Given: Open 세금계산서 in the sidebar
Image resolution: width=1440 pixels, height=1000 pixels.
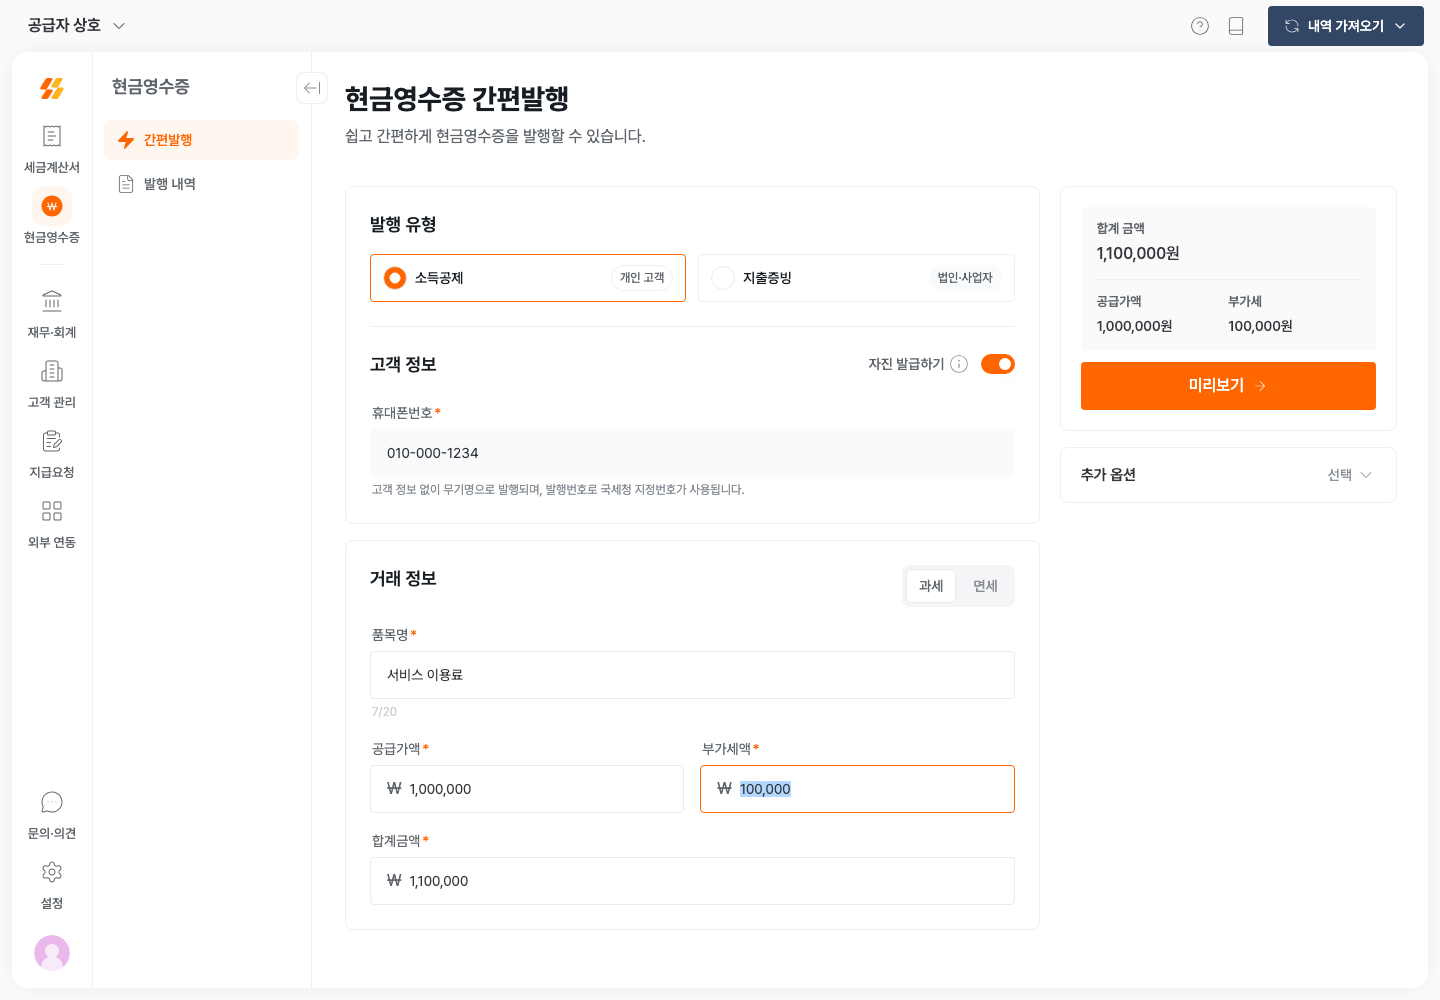Looking at the screenshot, I should (x=52, y=148).
